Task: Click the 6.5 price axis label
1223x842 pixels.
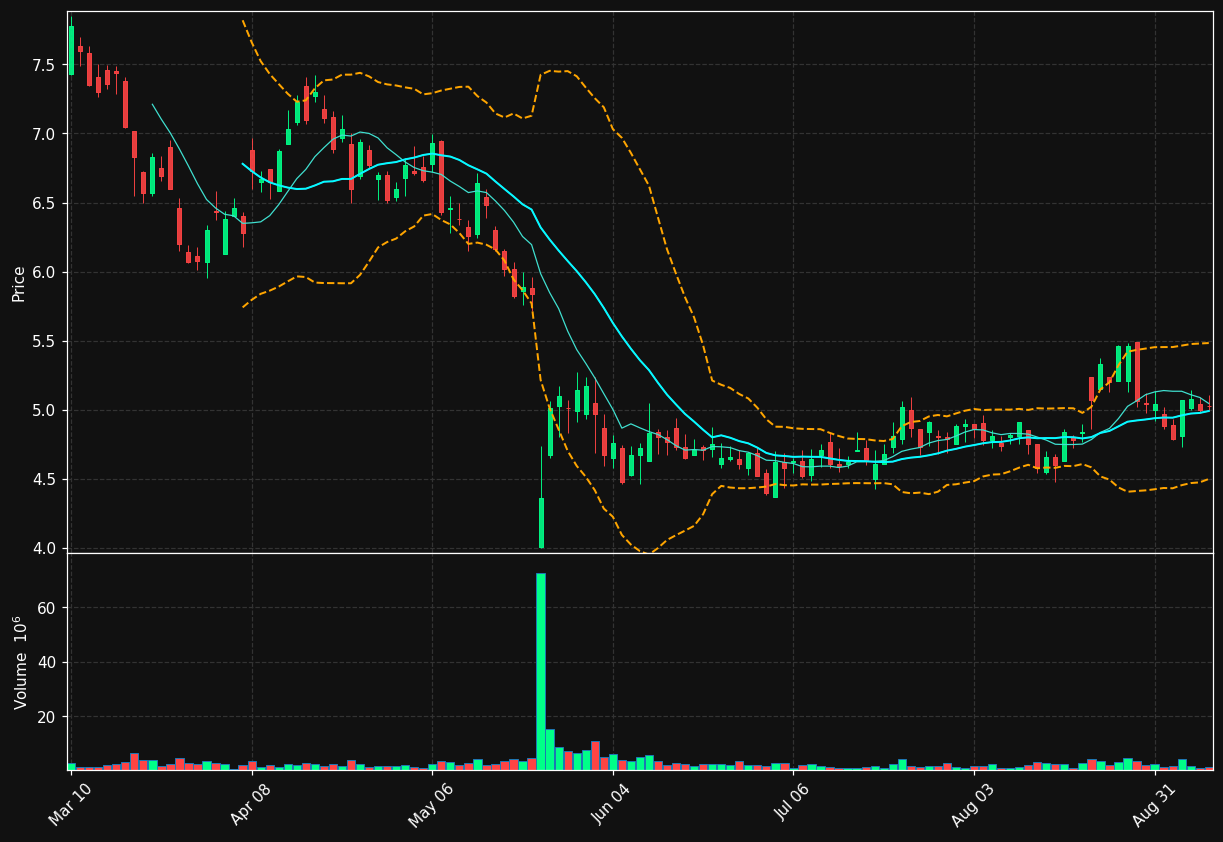Action: click(44, 203)
